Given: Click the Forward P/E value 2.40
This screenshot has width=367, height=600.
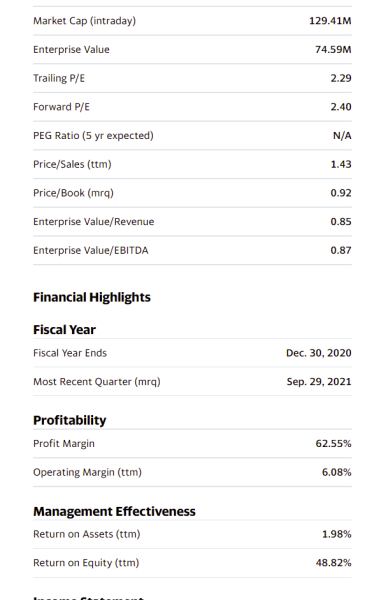Looking at the screenshot, I should pyautogui.click(x=341, y=107).
